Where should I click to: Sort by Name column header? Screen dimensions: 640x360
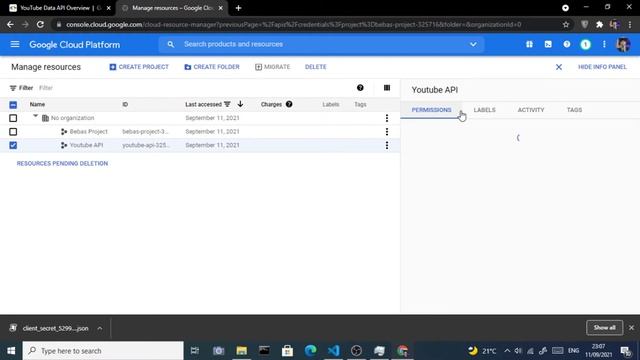pyautogui.click(x=37, y=104)
